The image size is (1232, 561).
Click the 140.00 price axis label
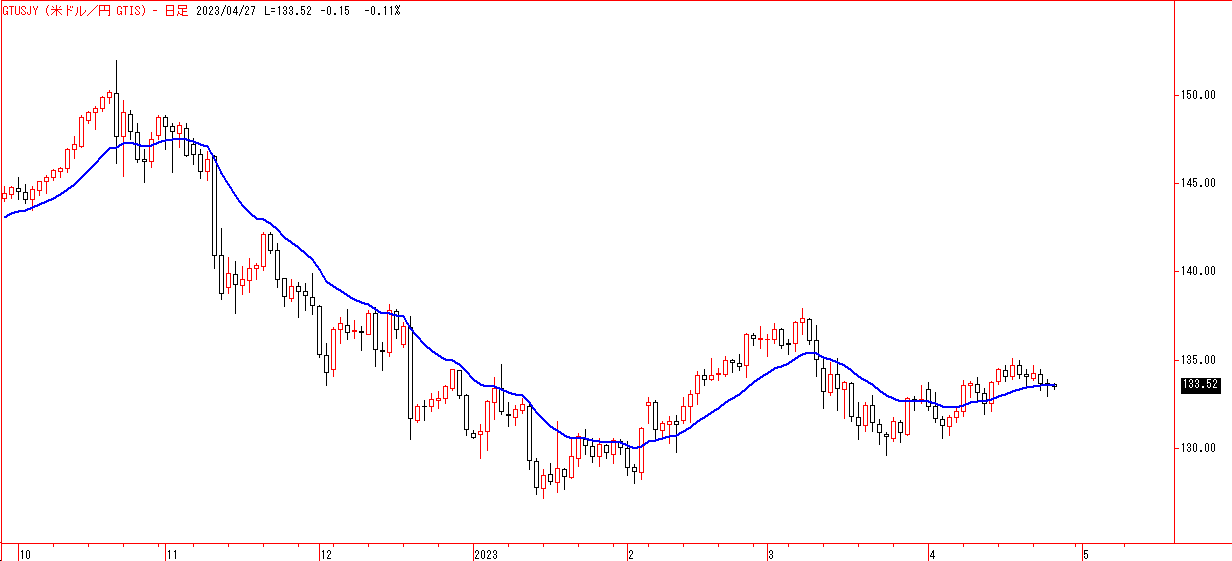1198,272
